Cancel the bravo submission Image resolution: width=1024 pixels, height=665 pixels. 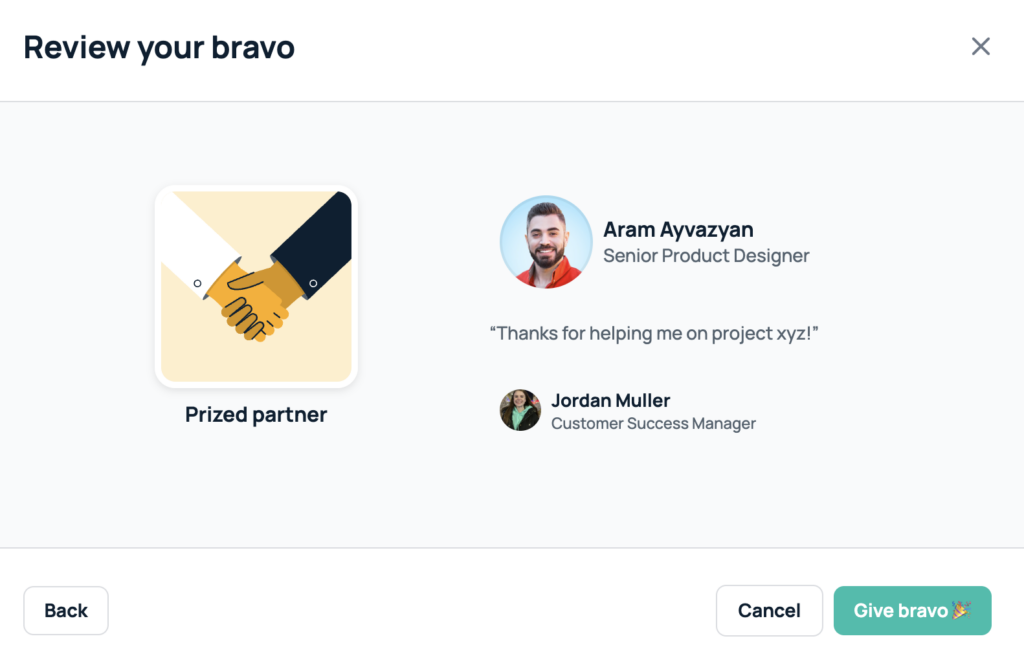[769, 610]
